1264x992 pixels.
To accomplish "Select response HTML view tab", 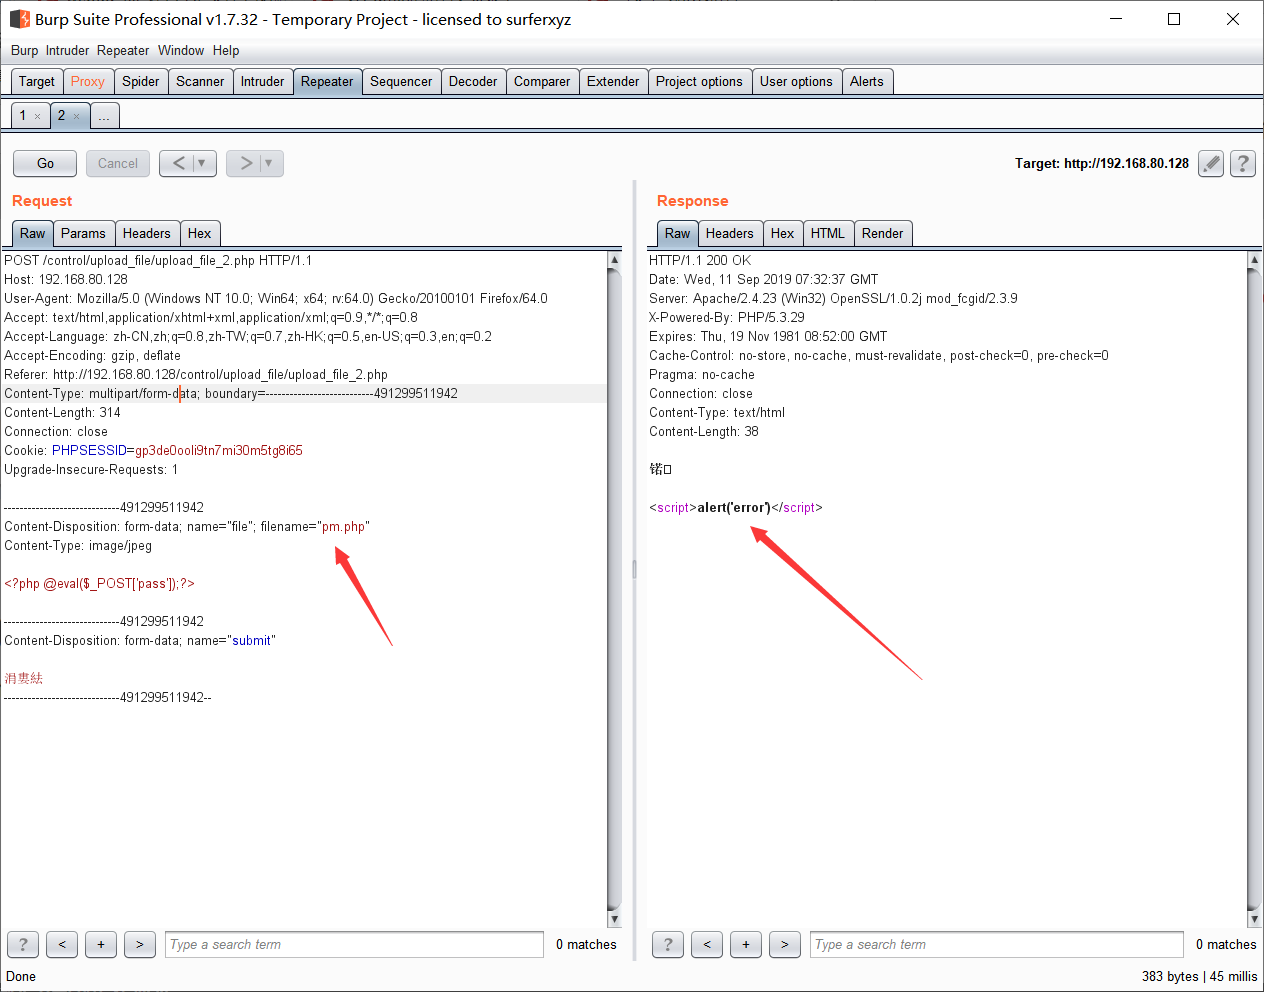I will pyautogui.click(x=828, y=234).
